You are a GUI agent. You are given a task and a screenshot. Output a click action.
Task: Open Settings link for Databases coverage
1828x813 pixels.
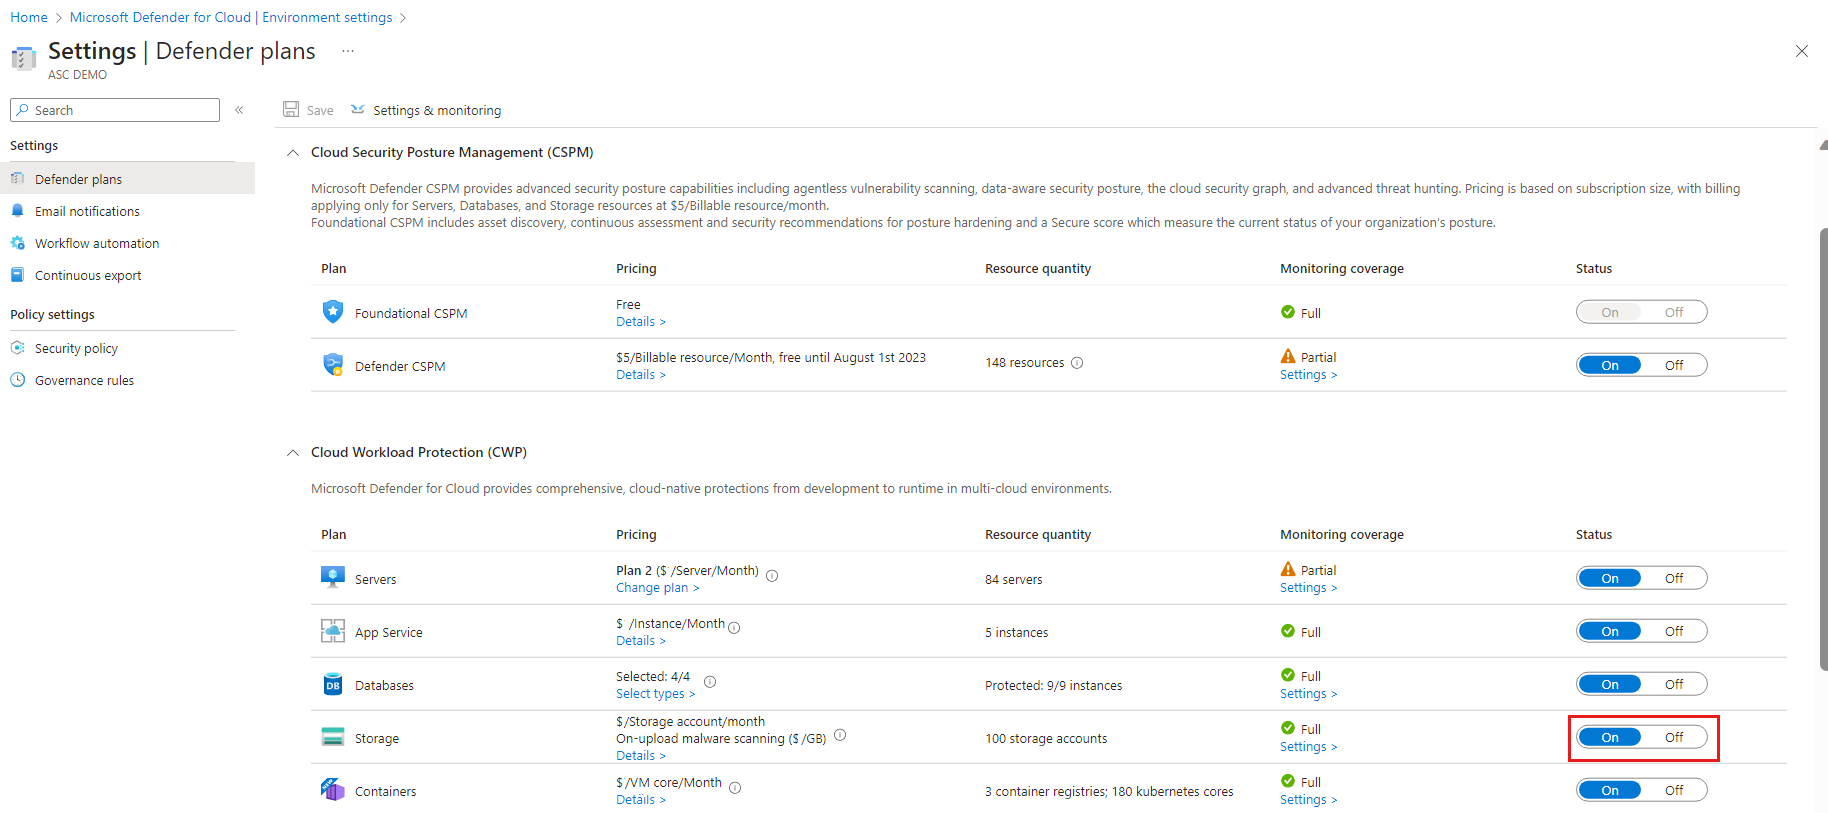(x=1309, y=694)
